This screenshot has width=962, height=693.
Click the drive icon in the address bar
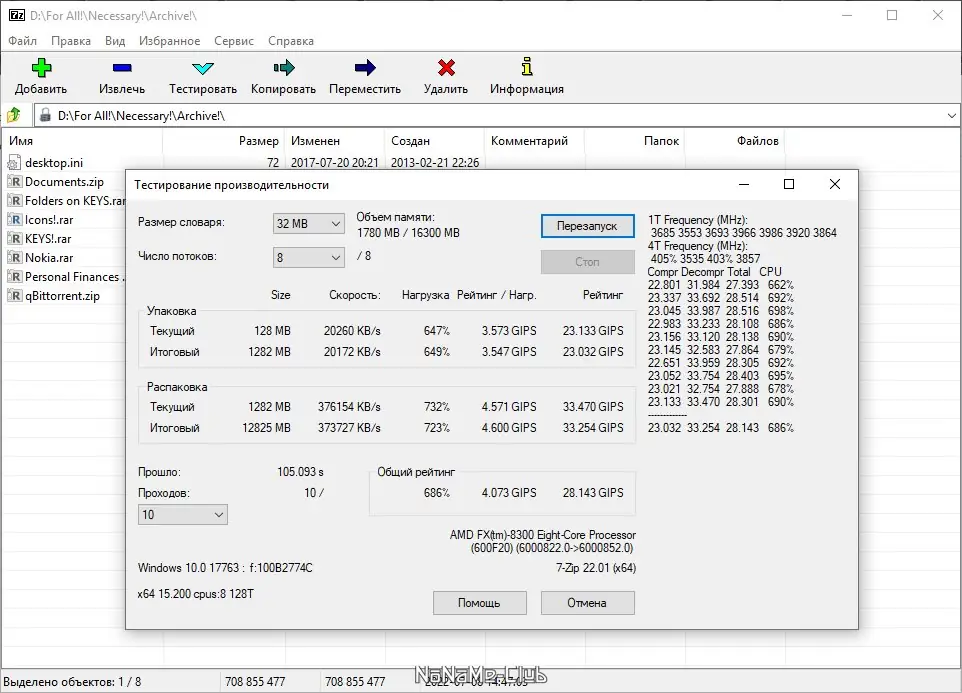tap(45, 115)
